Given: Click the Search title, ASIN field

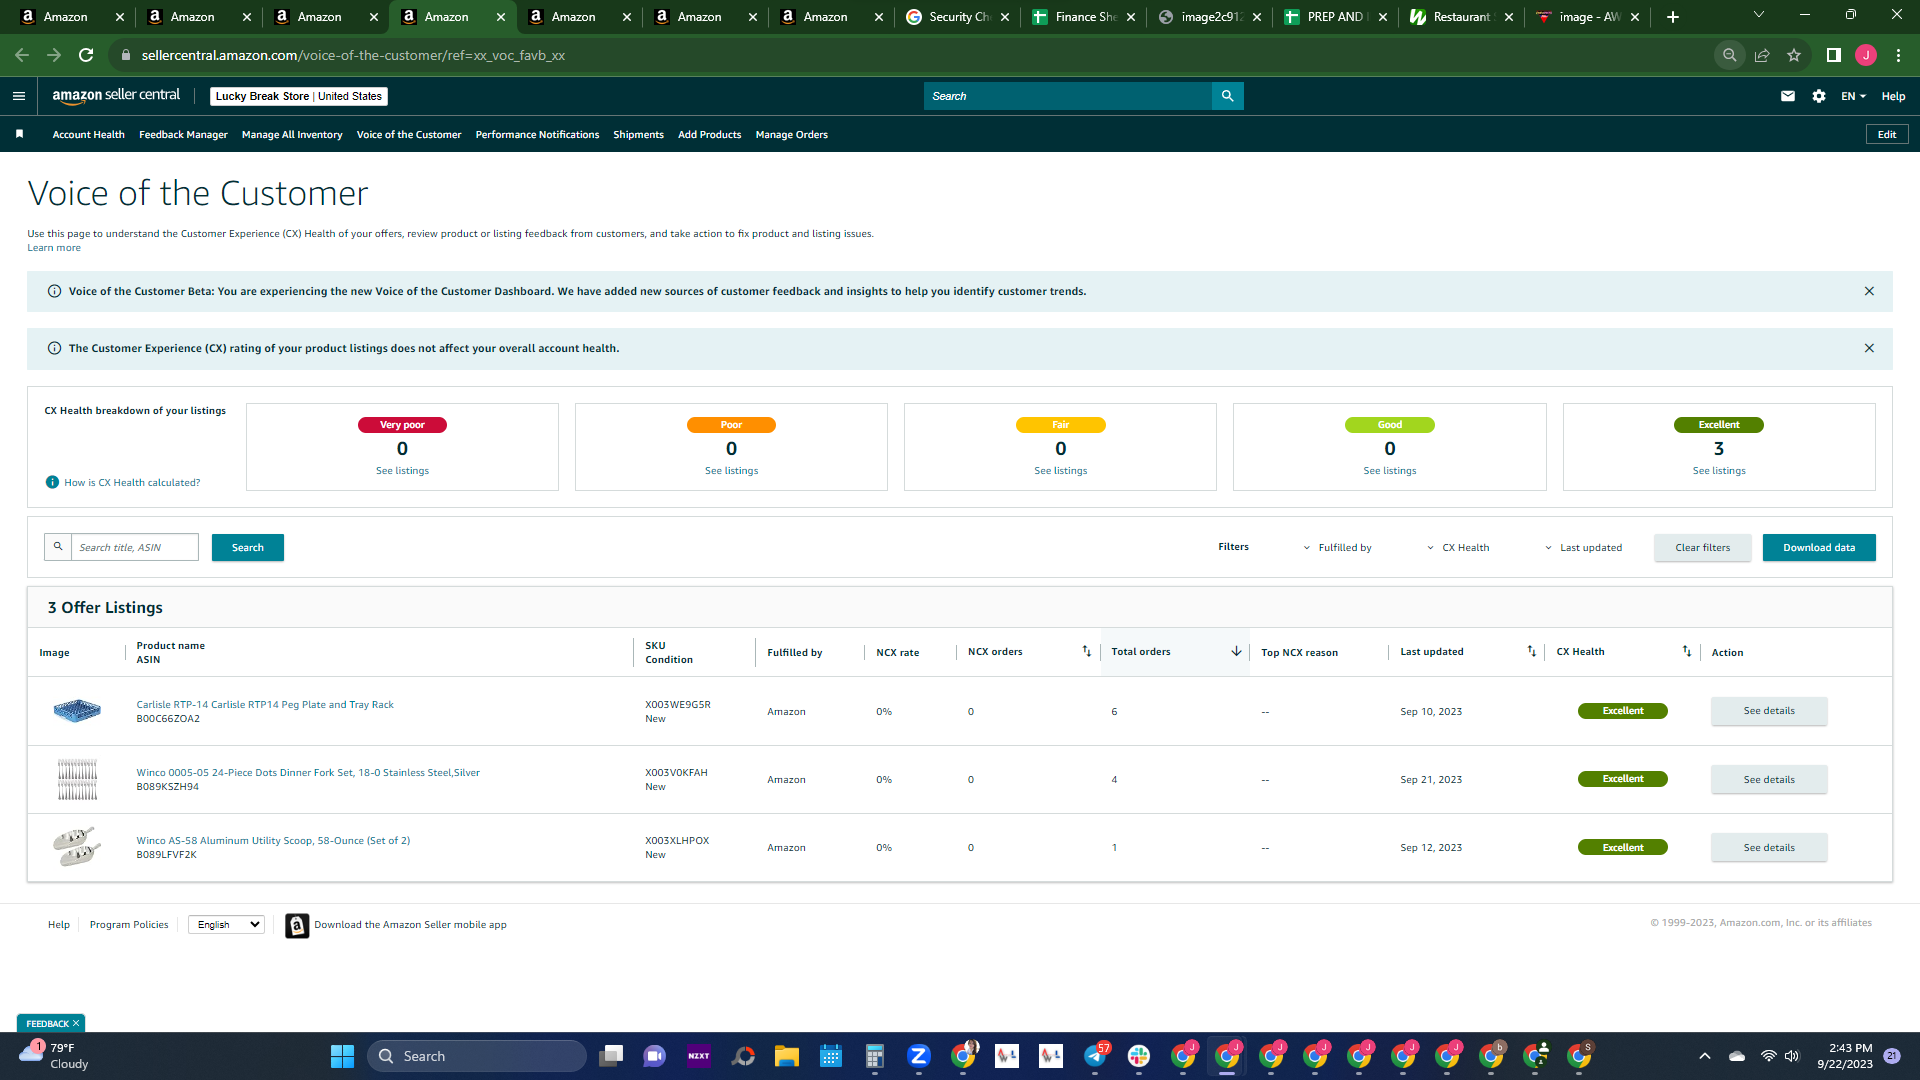Looking at the screenshot, I should coord(134,547).
